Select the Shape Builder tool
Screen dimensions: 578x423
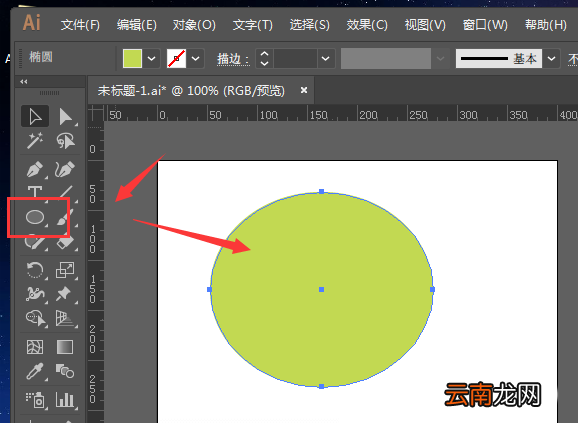[35, 318]
